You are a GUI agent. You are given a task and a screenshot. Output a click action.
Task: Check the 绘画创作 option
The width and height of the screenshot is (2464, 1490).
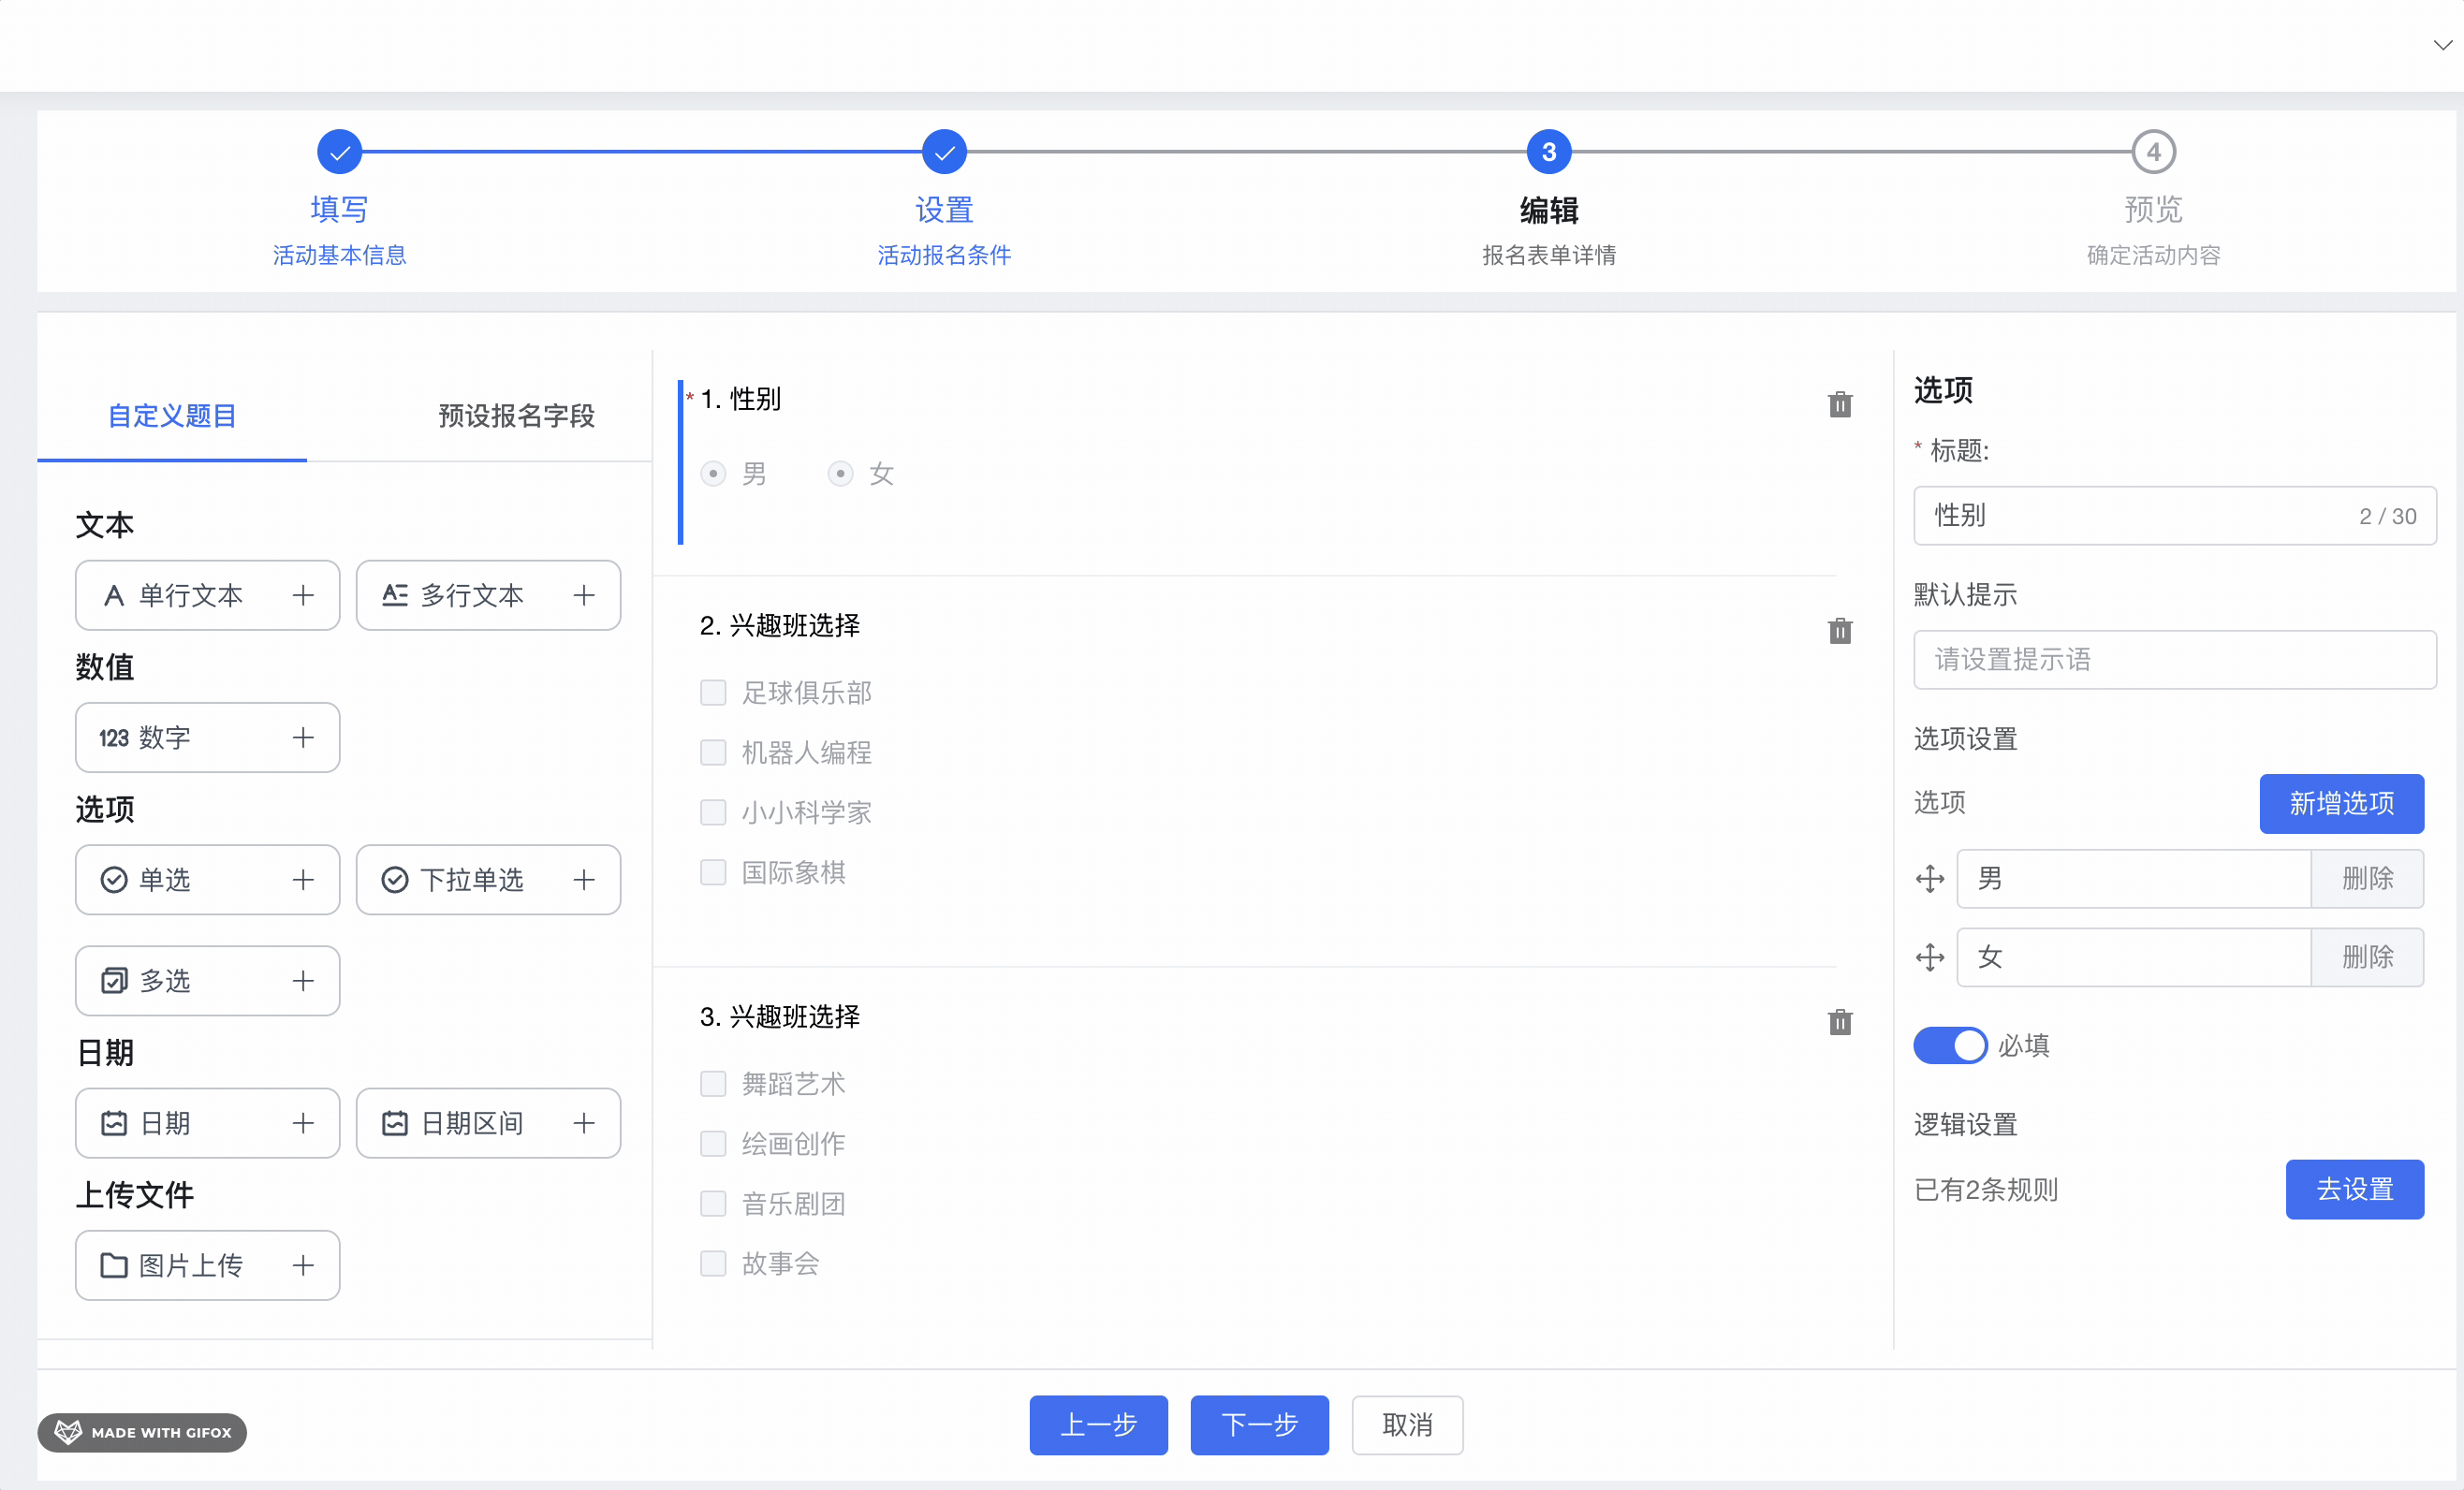713,1143
